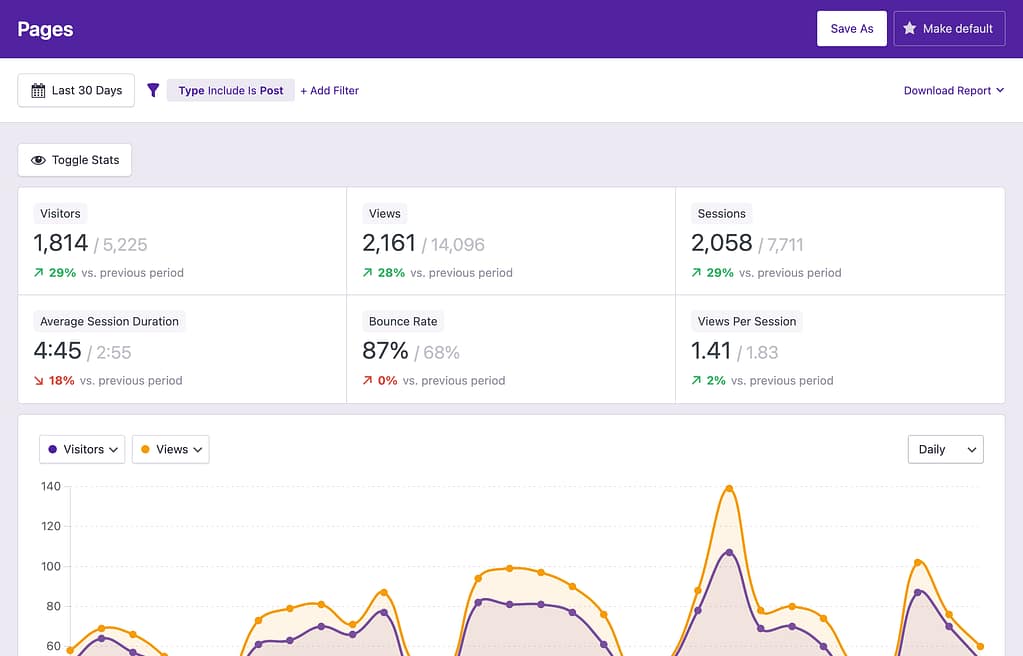This screenshot has height=656, width=1023.
Task: Click the Save As button
Action: [x=851, y=29]
